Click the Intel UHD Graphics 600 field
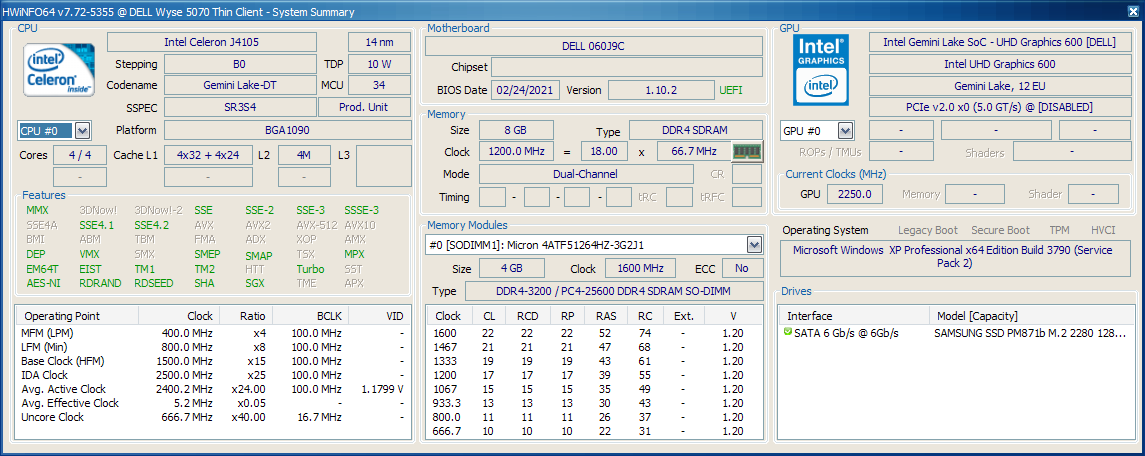1145x456 pixels. coord(999,64)
